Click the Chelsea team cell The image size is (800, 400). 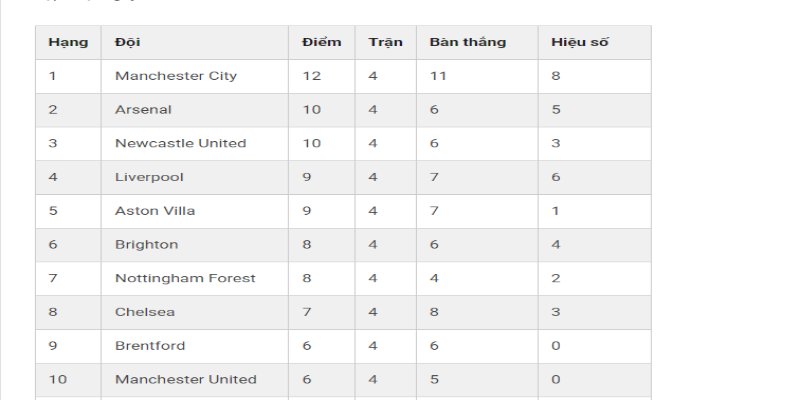[x=194, y=312]
